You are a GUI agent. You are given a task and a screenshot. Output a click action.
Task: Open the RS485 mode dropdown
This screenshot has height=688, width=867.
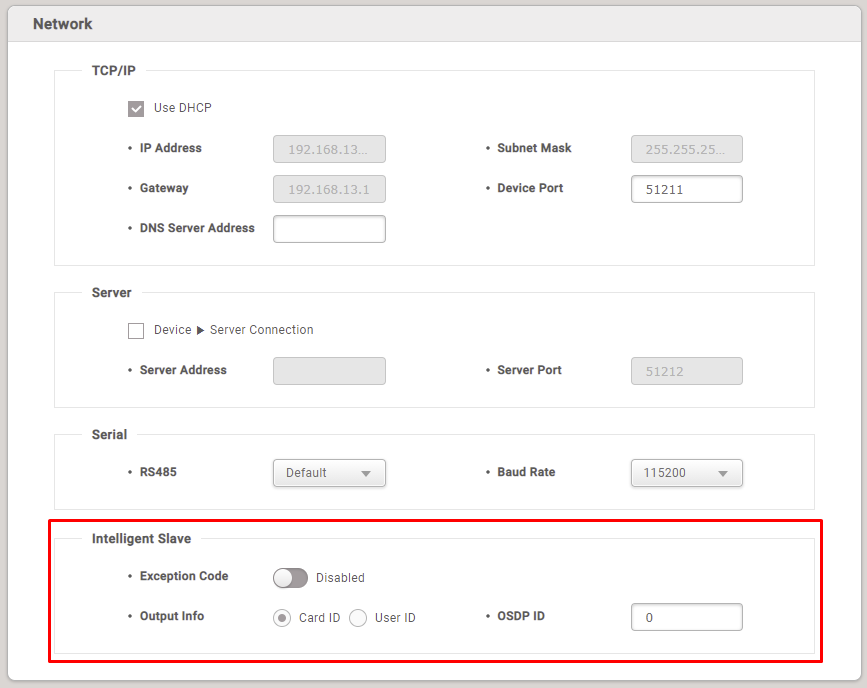[329, 473]
